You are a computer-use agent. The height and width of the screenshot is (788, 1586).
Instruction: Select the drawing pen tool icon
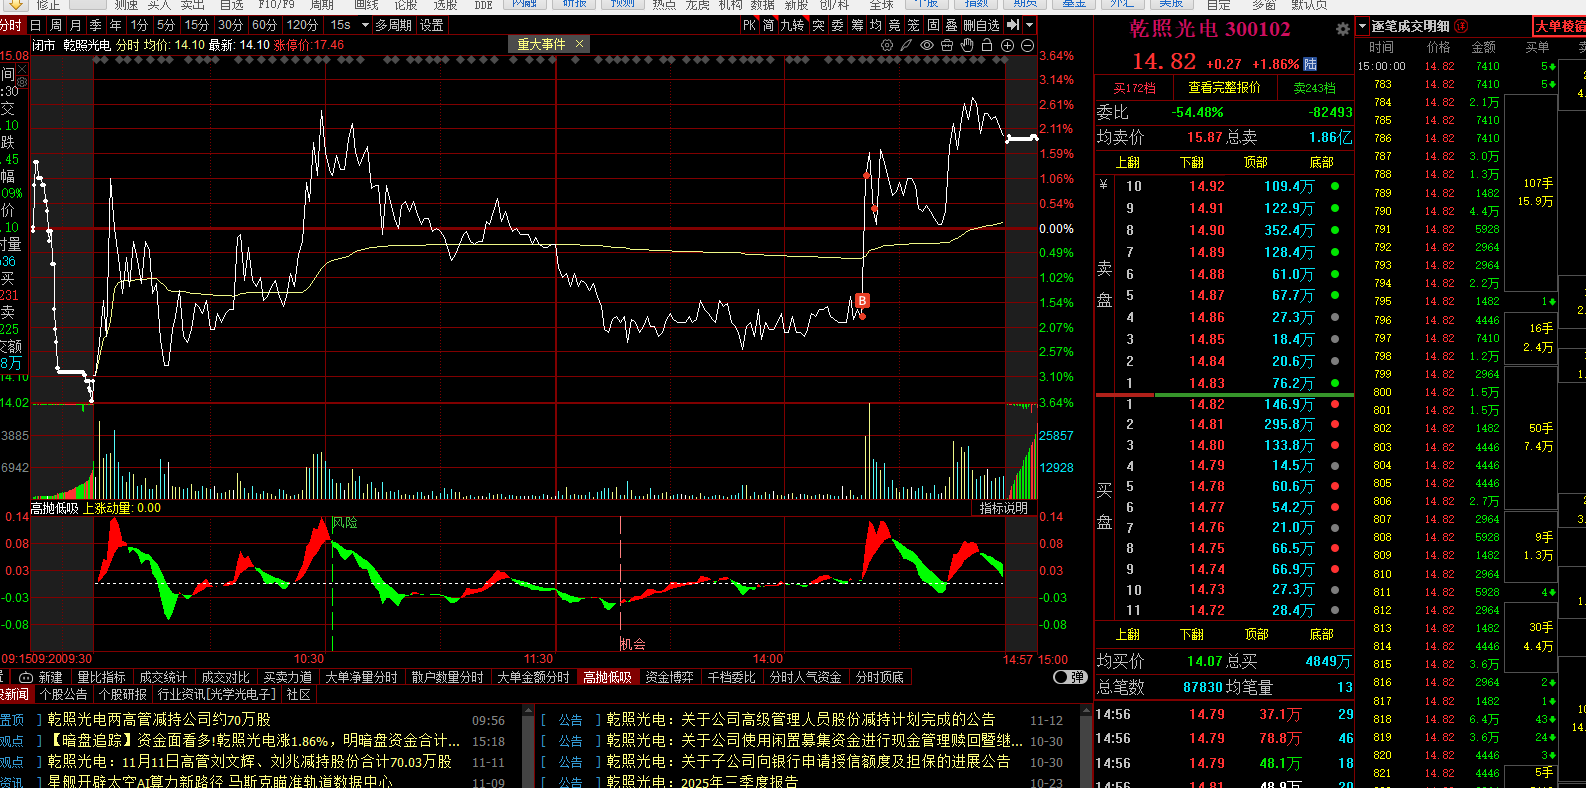(906, 45)
